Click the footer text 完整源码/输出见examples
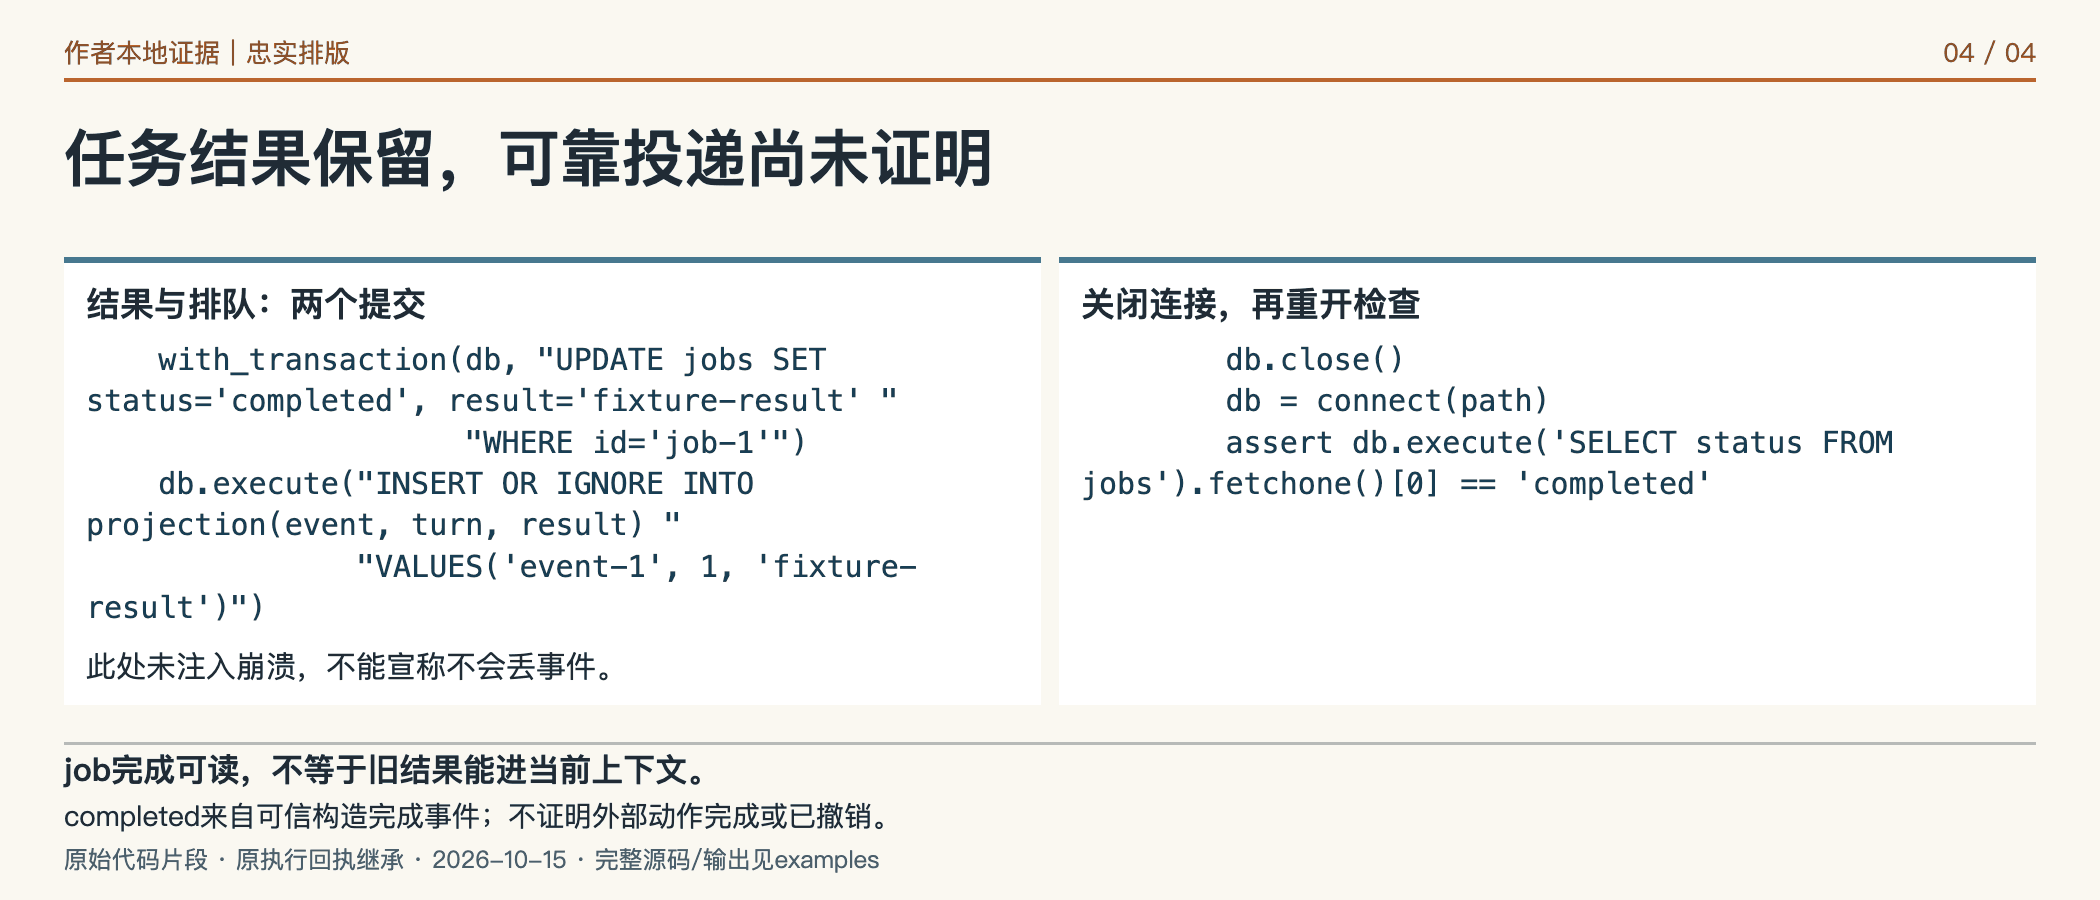 click(737, 860)
